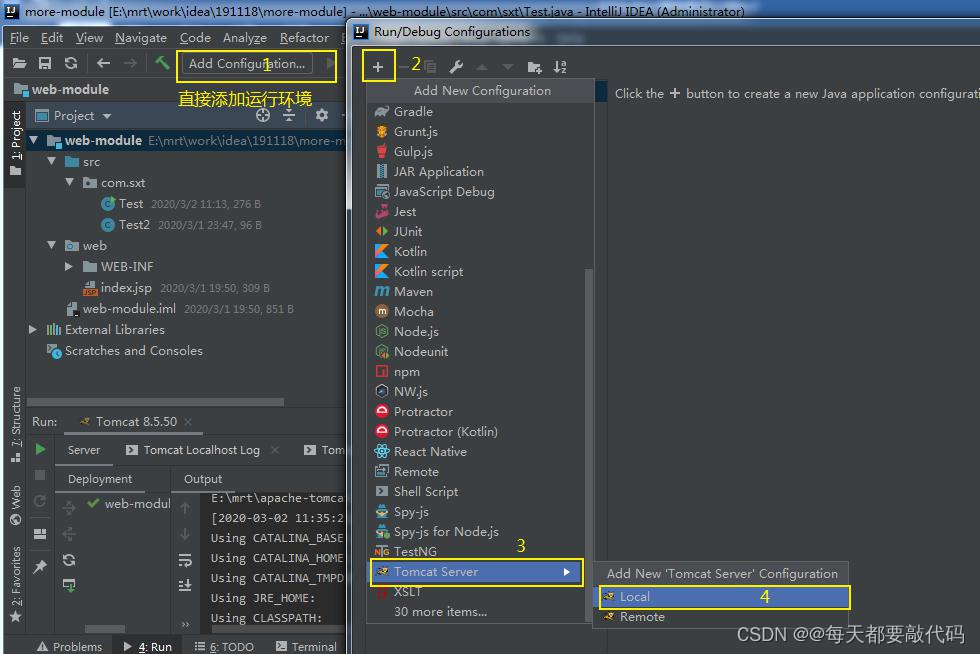Select JAR Application configuration type
Viewport: 980px width, 654px height.
click(x=479, y=171)
